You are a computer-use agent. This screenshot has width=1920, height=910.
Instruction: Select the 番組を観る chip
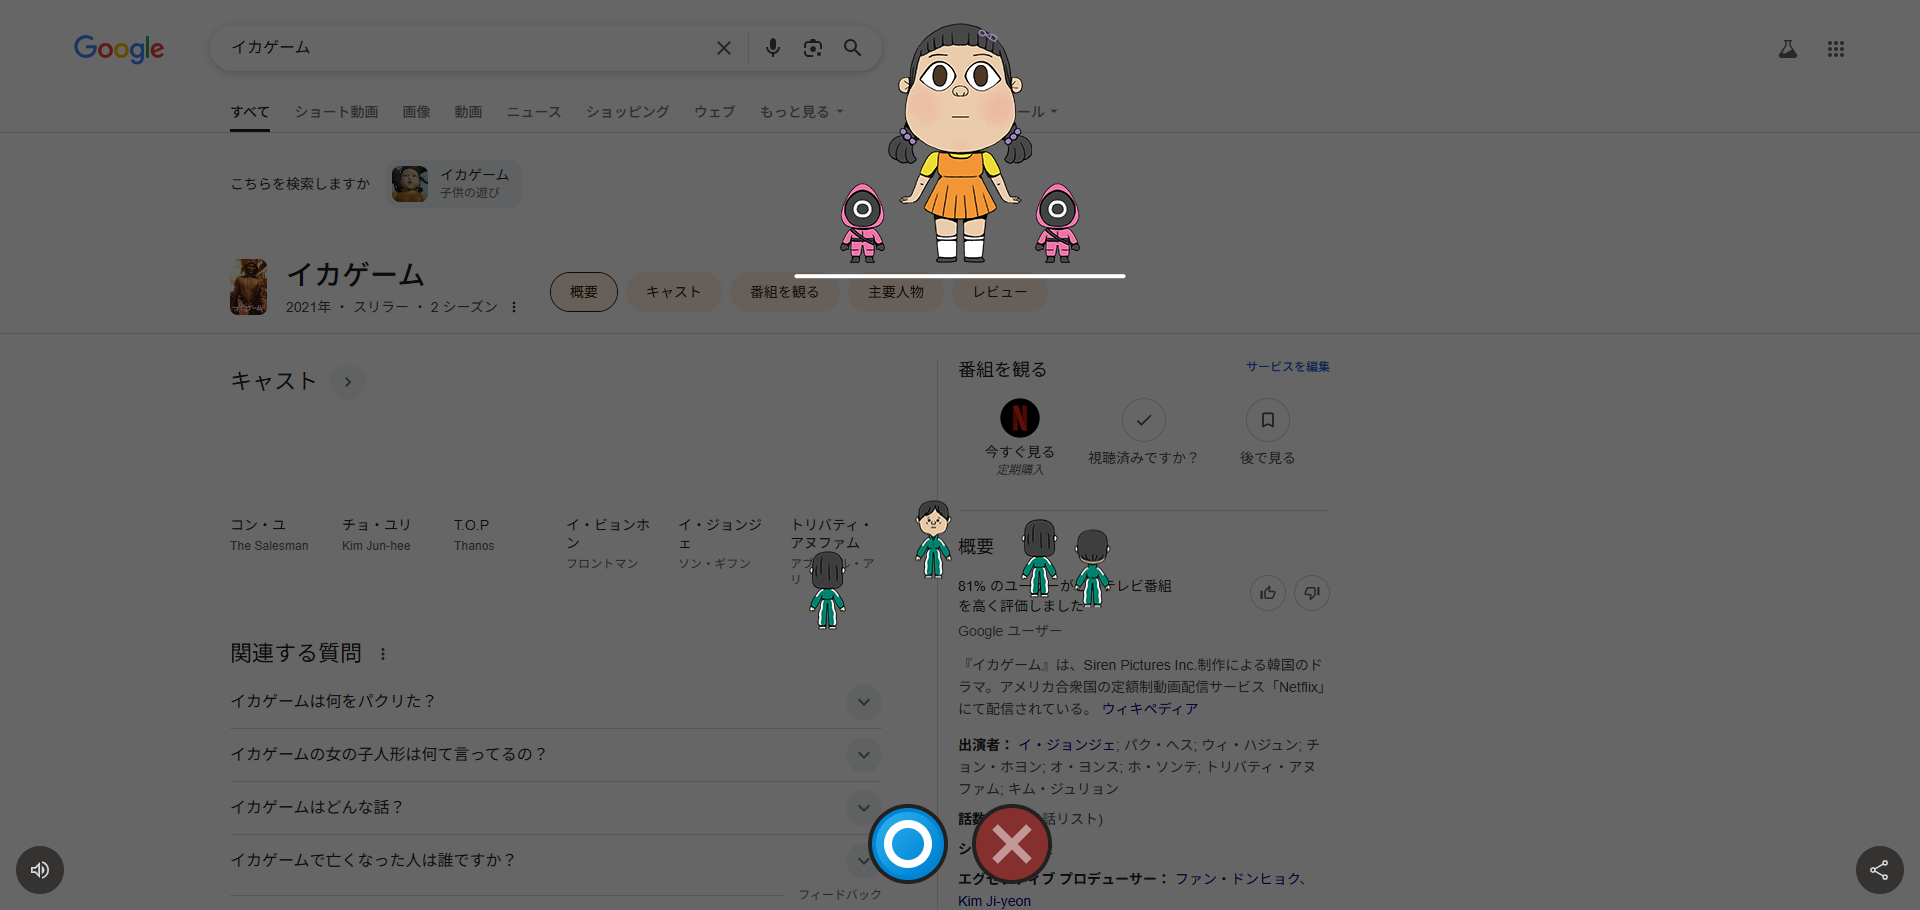pos(785,292)
